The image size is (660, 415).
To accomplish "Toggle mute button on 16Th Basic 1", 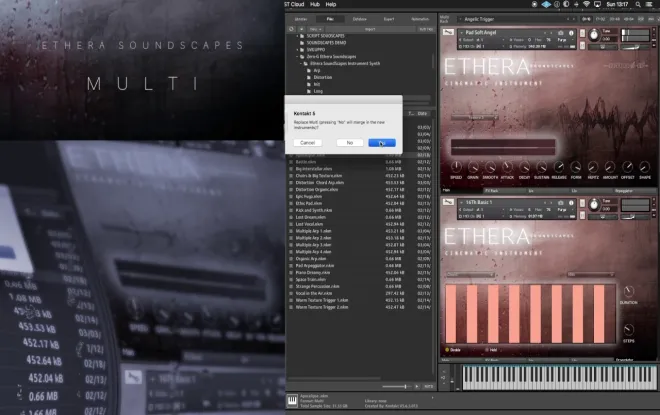I will [x=583, y=215].
